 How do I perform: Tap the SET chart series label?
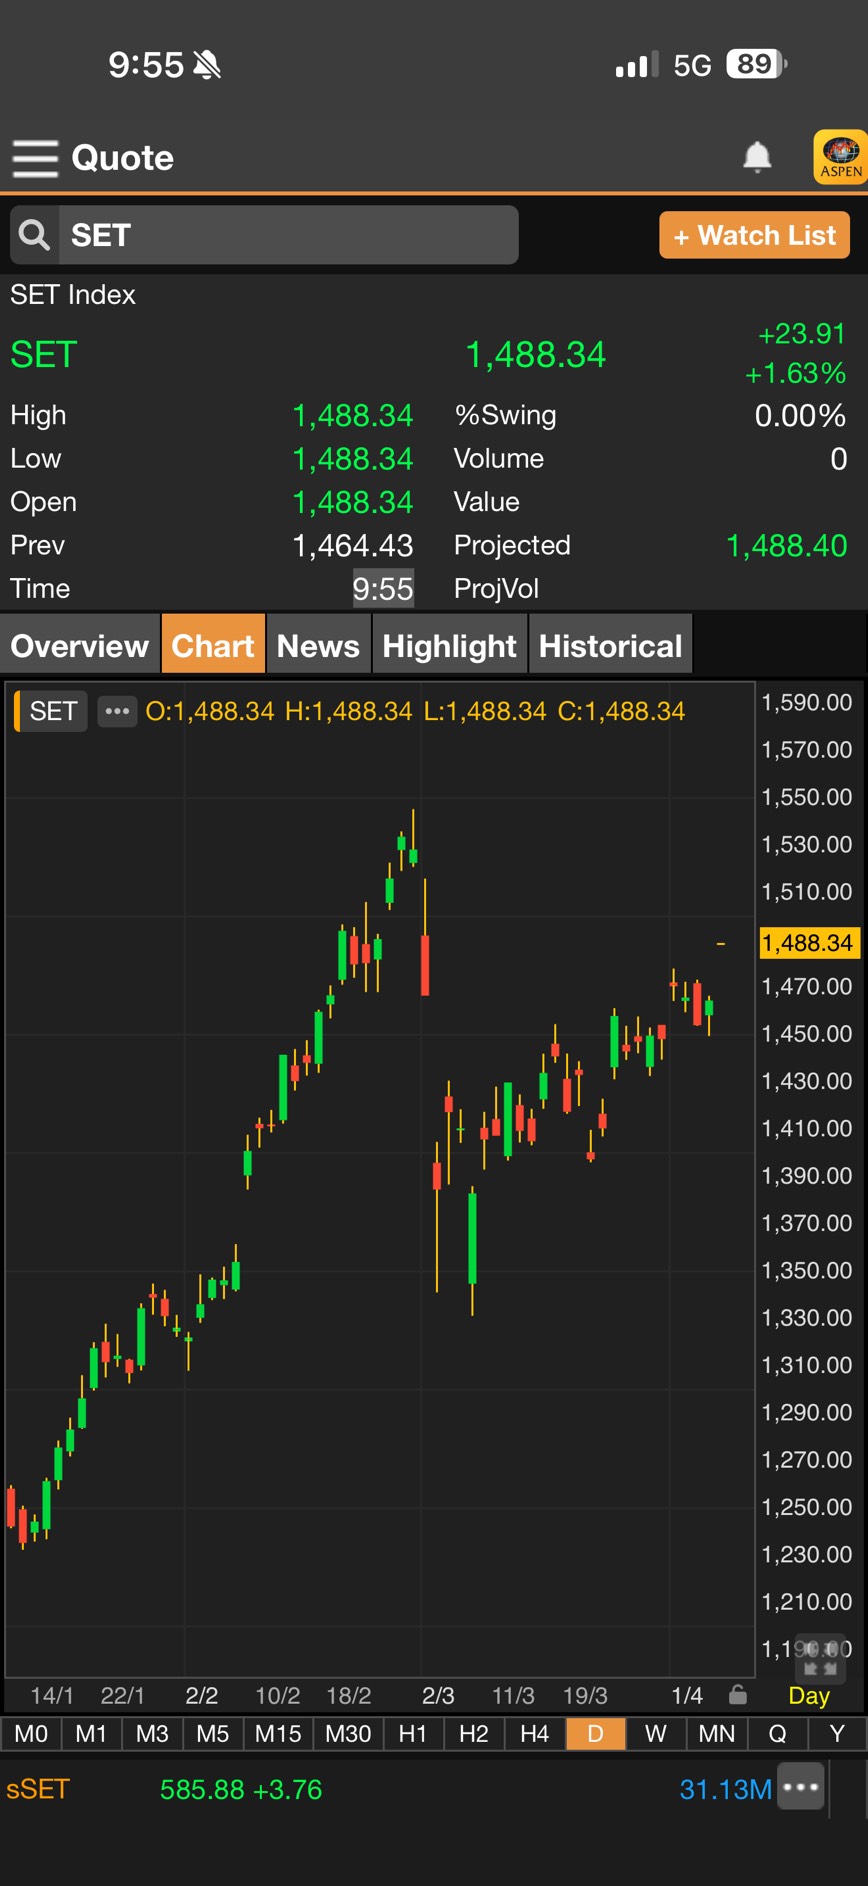point(53,711)
